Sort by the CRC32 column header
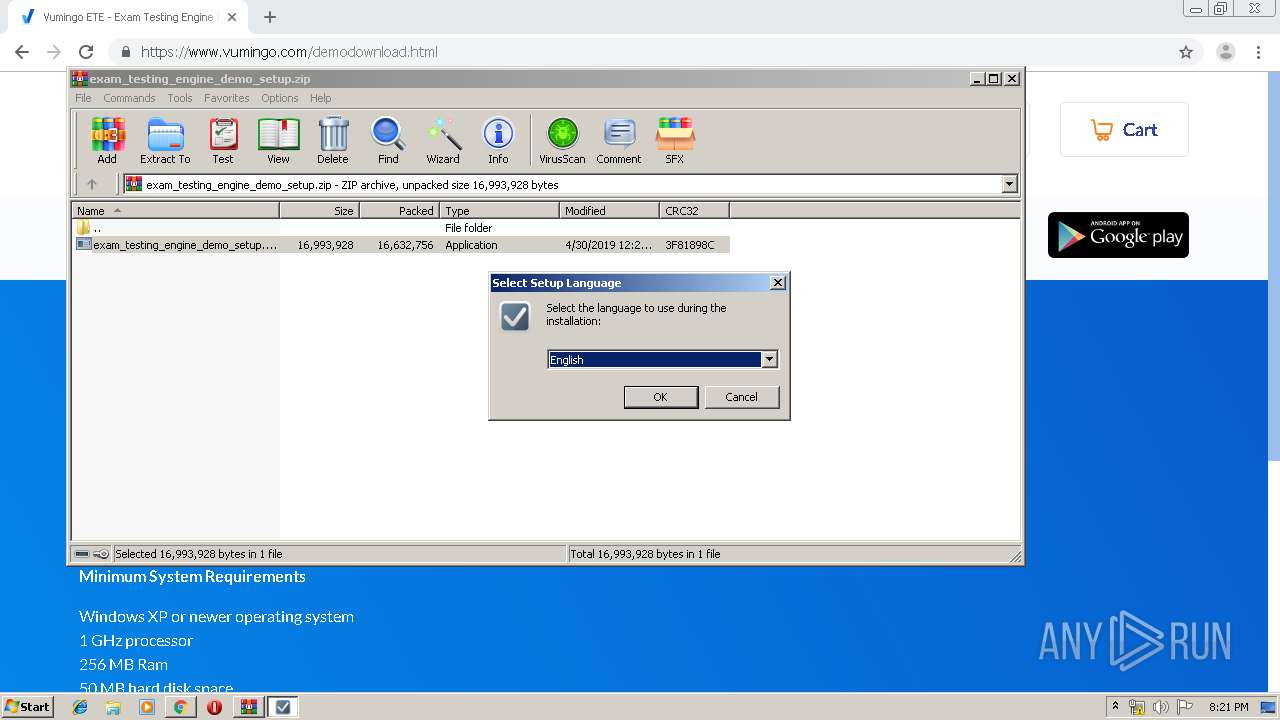Viewport: 1280px width, 720px height. coord(694,210)
